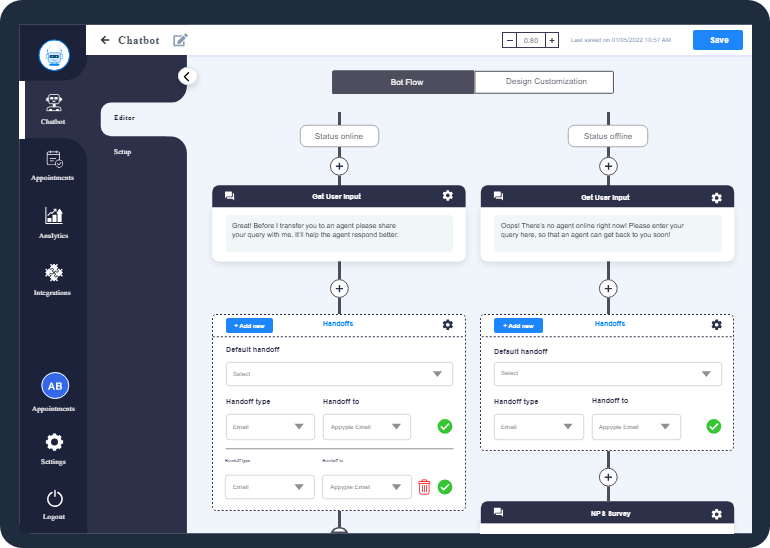Decrease zoom with minus button
This screenshot has width=770, height=548.
510,40
